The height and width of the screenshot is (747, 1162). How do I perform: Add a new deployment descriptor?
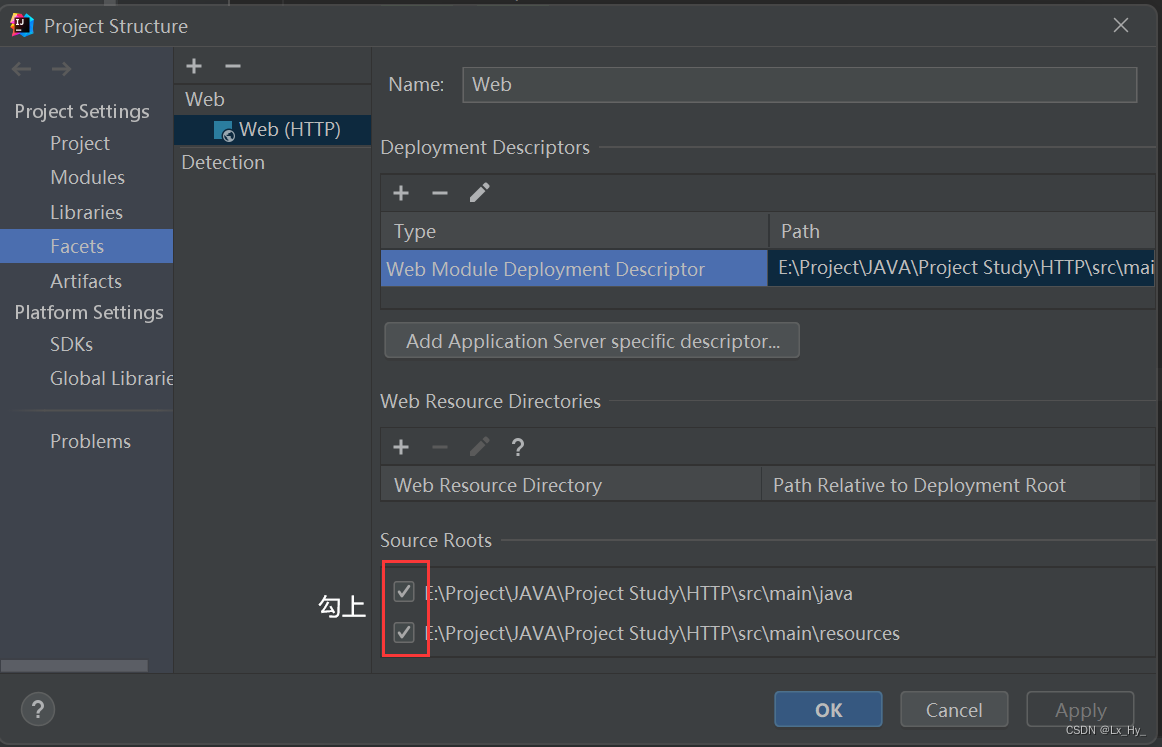coord(400,192)
